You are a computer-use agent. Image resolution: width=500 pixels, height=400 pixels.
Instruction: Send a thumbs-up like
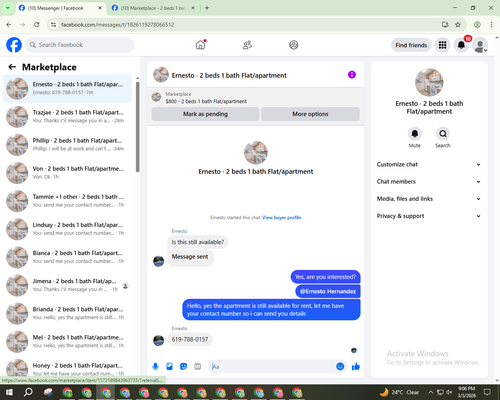click(356, 367)
